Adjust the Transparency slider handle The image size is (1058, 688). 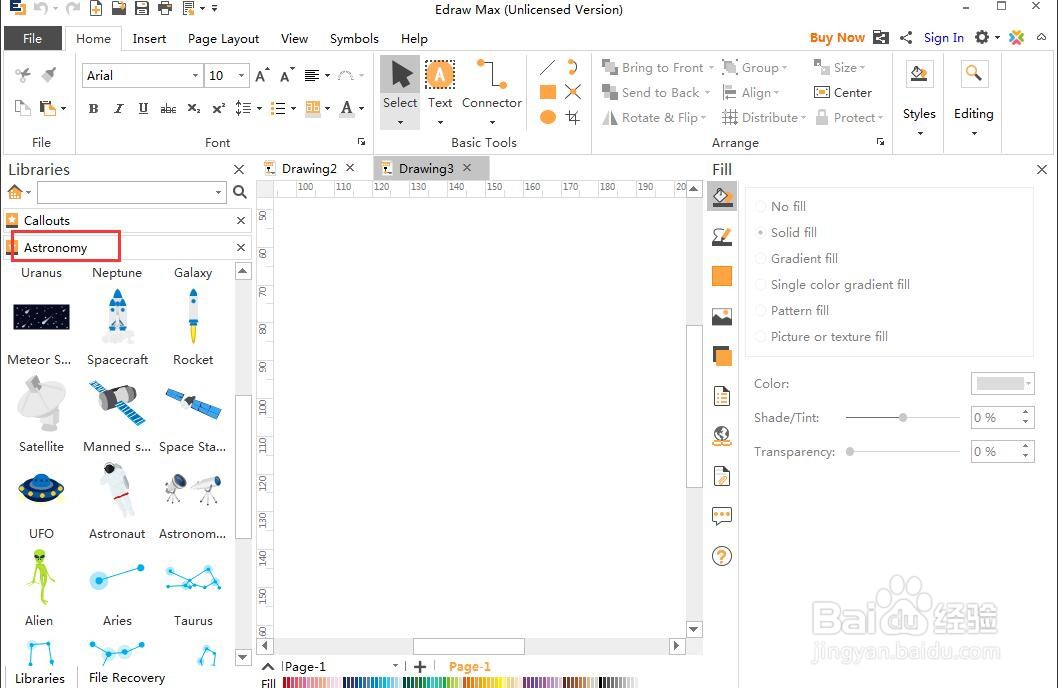coord(850,451)
